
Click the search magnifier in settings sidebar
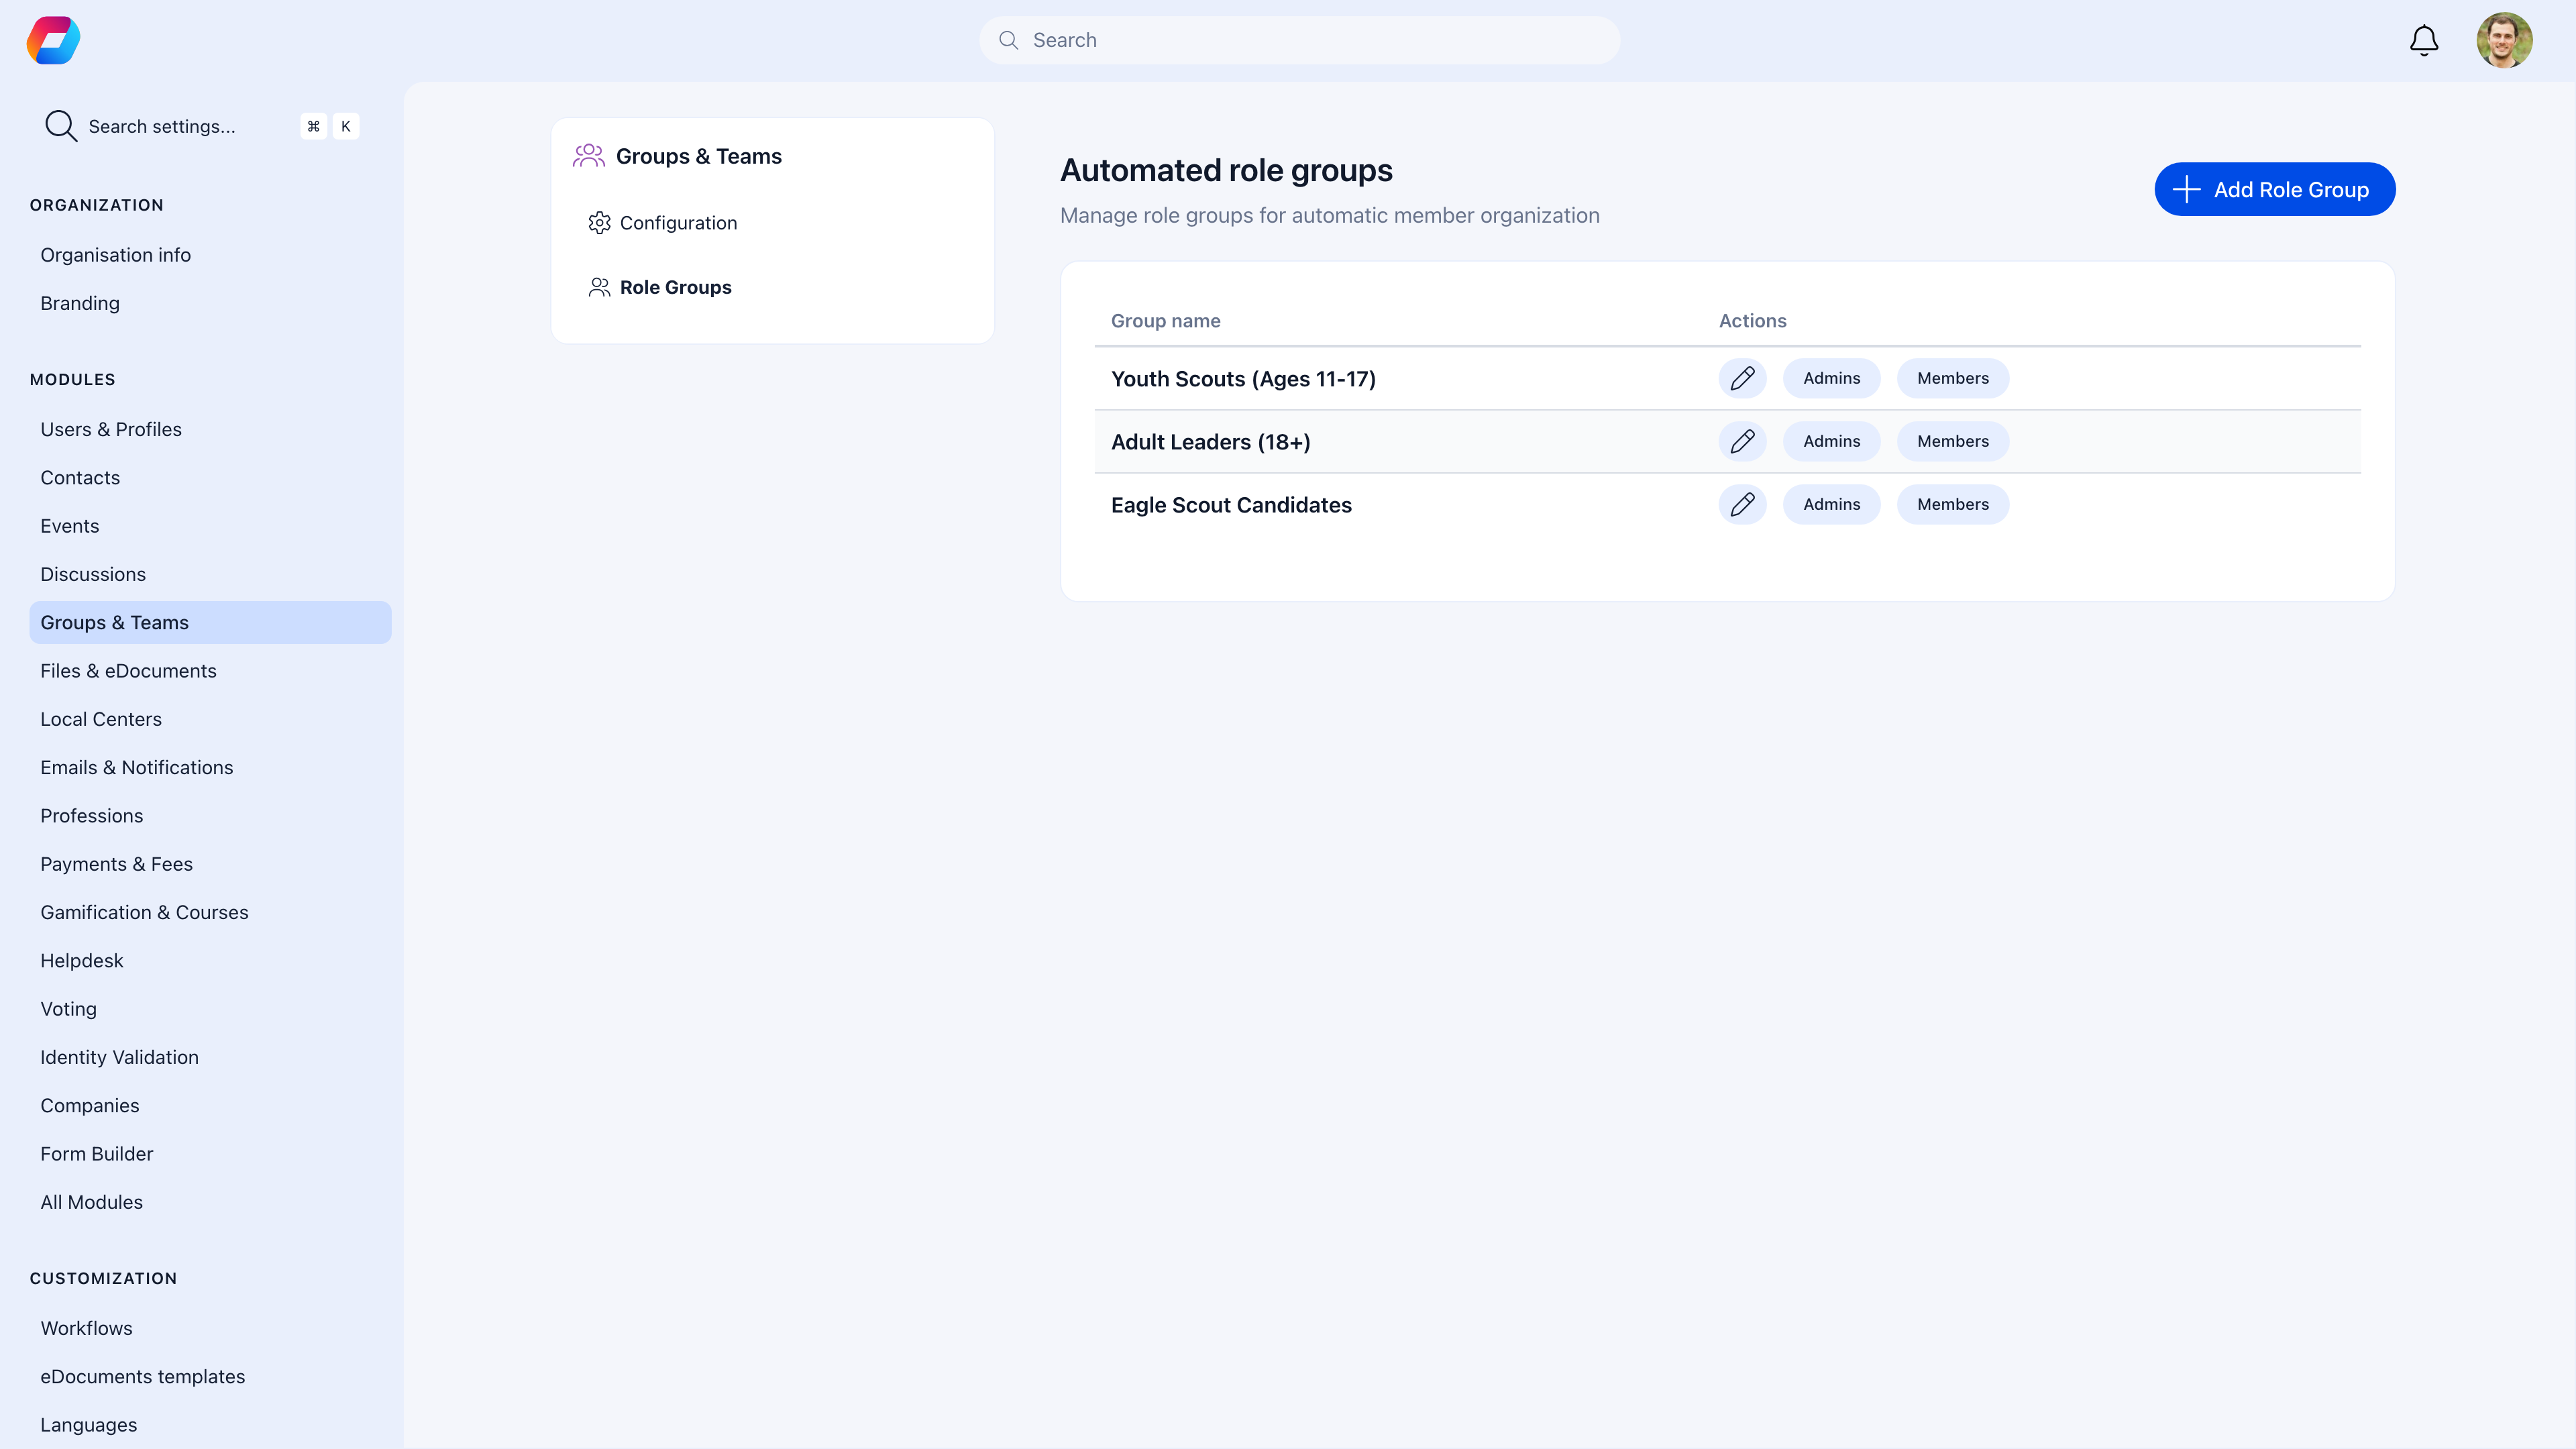tap(60, 125)
